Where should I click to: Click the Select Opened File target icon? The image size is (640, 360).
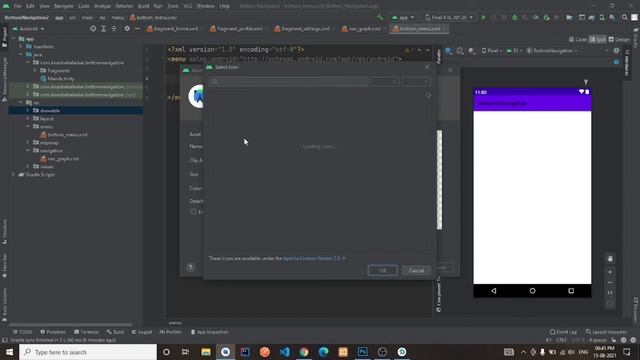93,29
